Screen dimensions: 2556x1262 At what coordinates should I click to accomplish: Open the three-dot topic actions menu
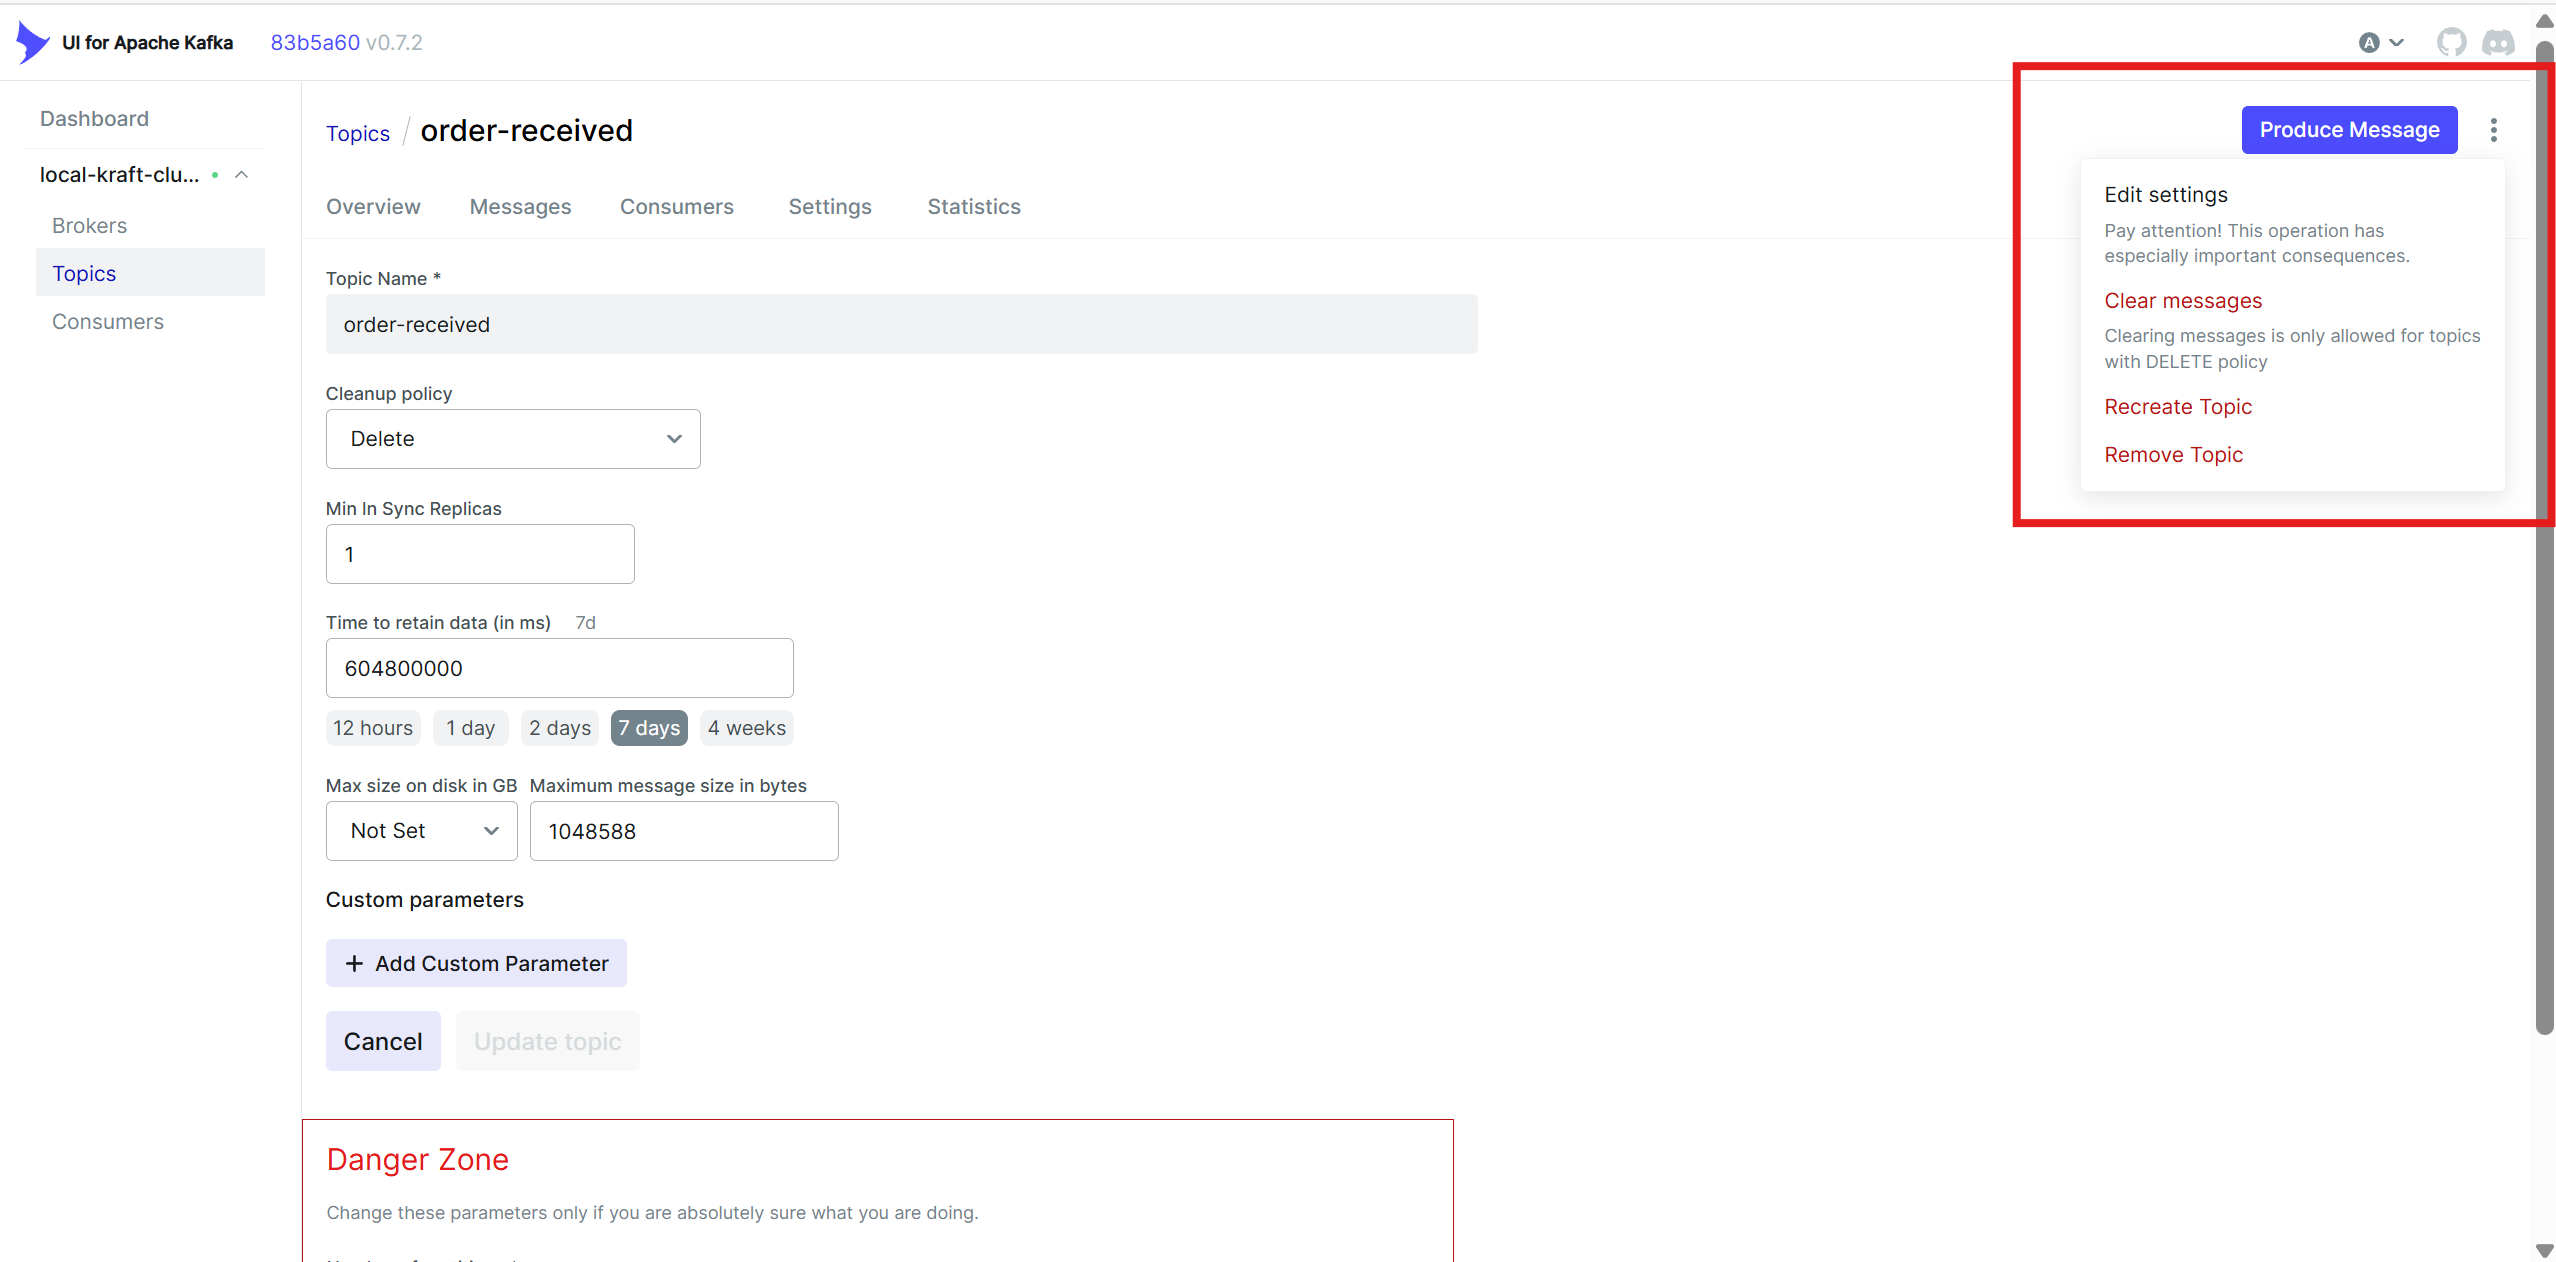pyautogui.click(x=2493, y=130)
